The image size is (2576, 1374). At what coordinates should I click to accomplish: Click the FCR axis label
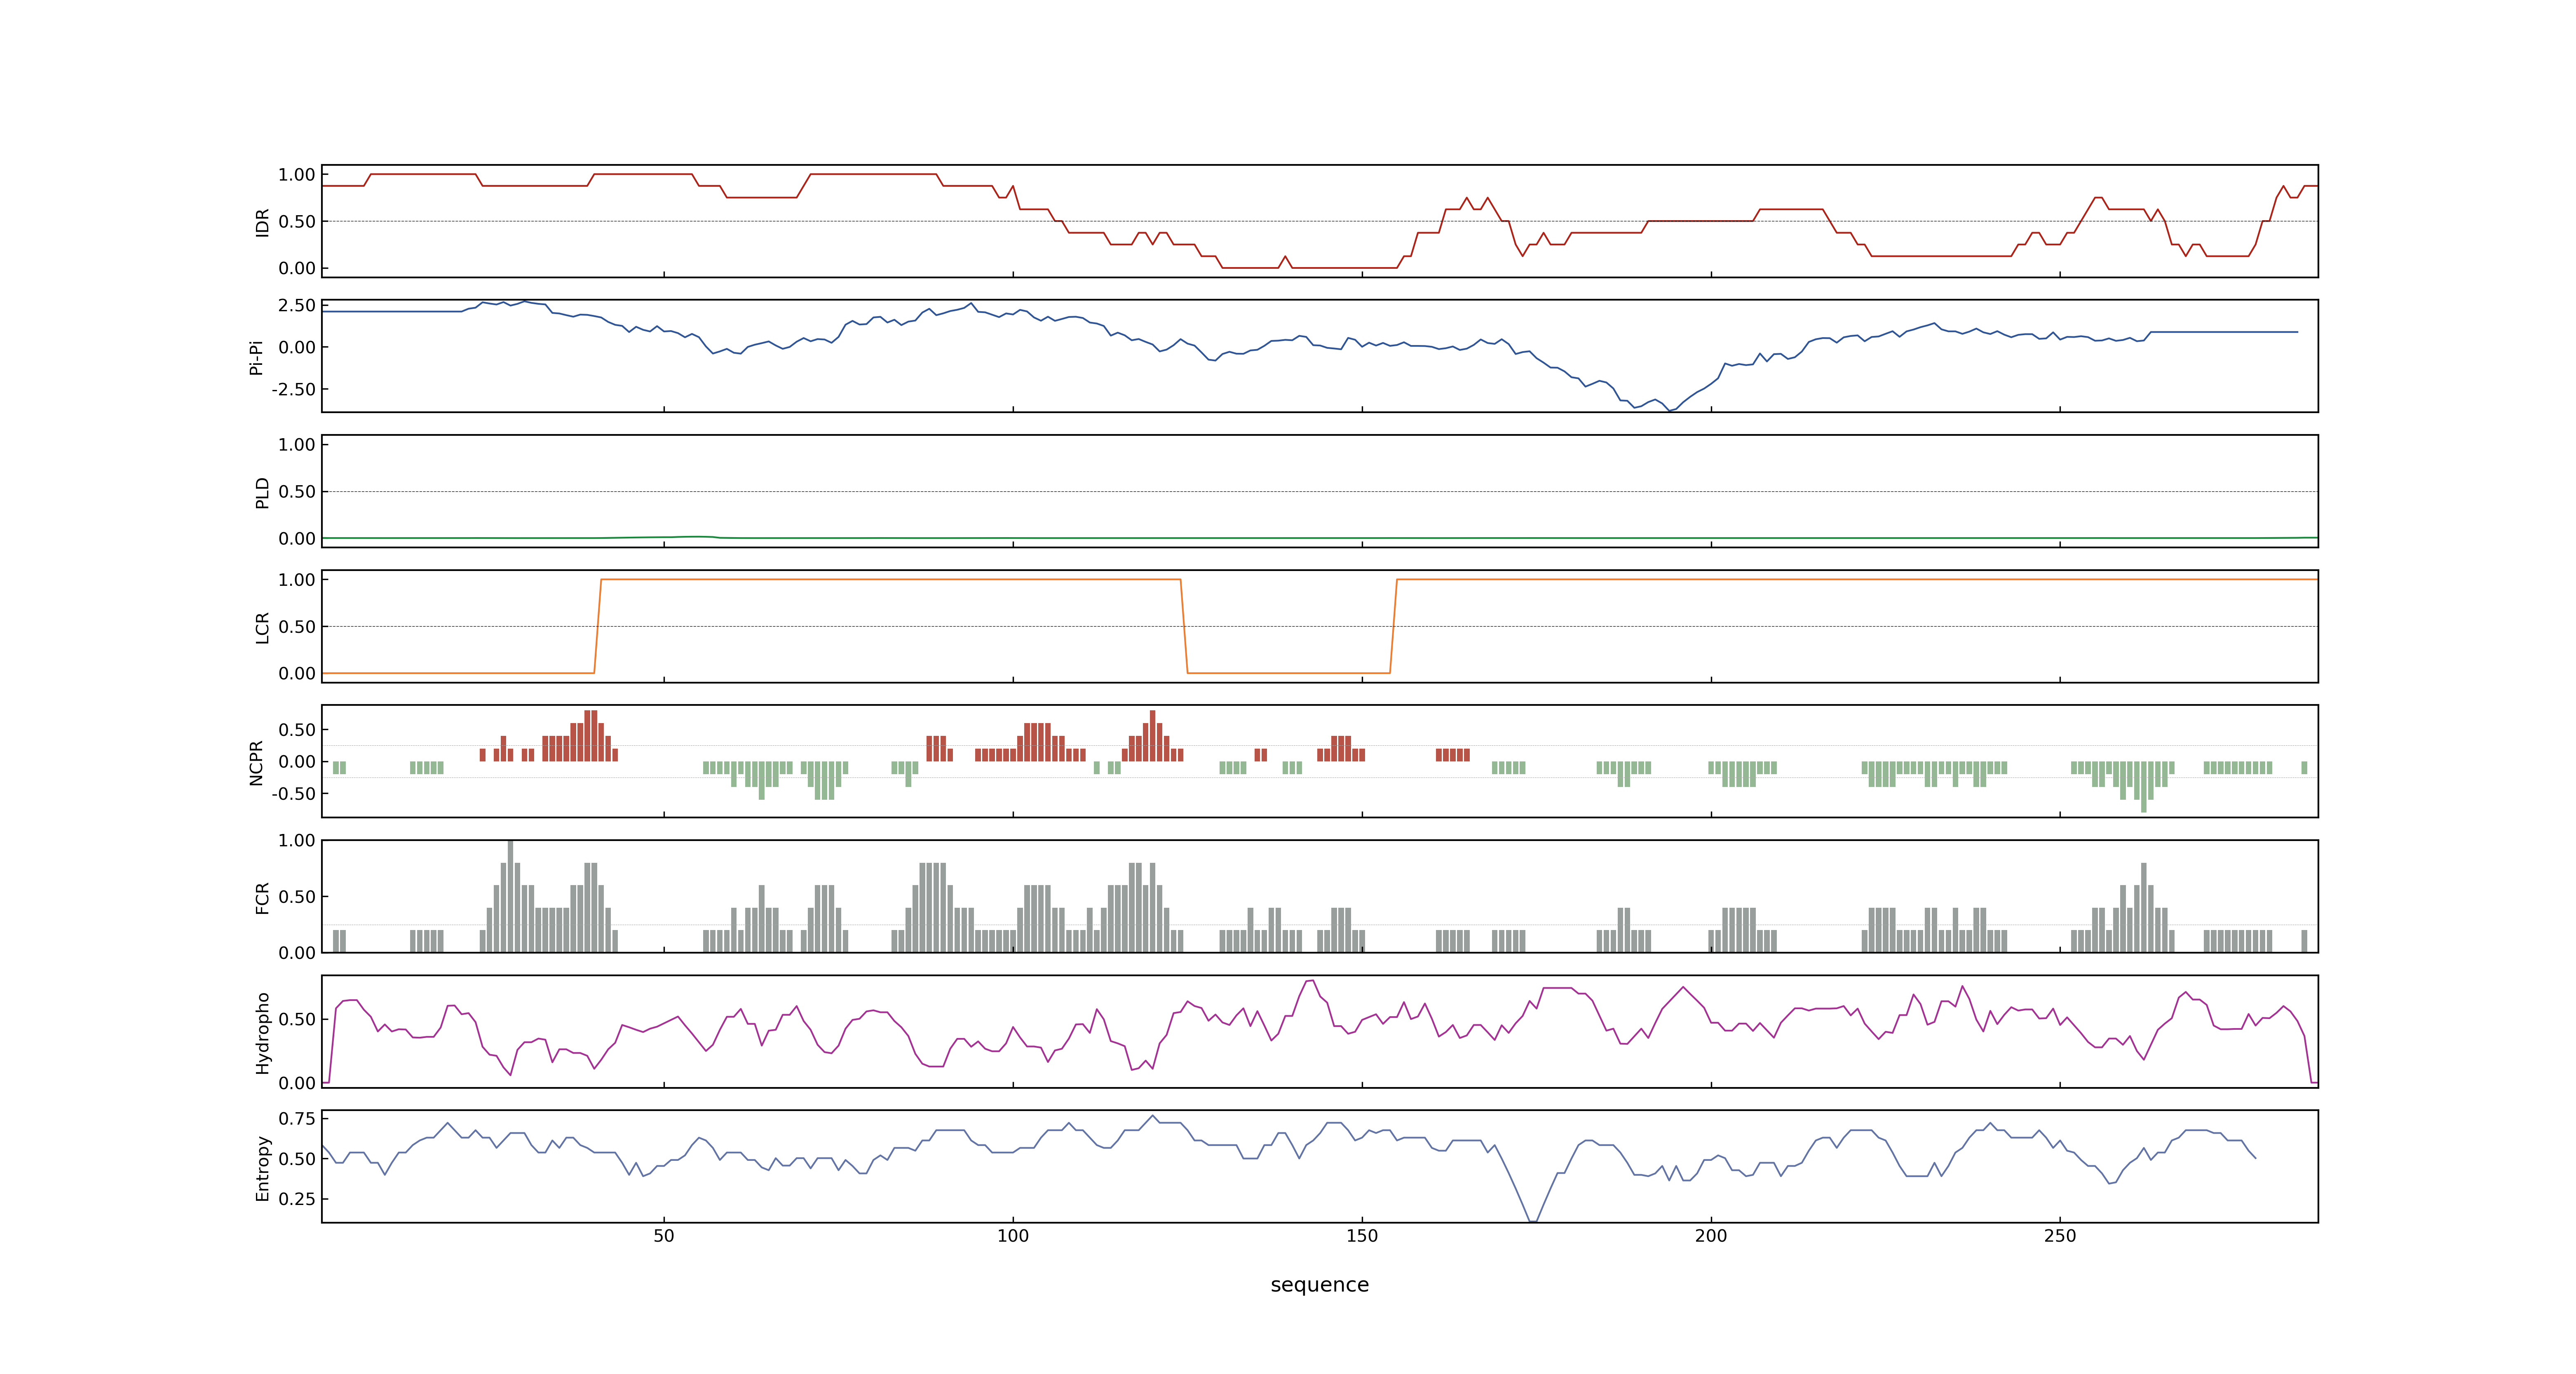click(x=262, y=897)
